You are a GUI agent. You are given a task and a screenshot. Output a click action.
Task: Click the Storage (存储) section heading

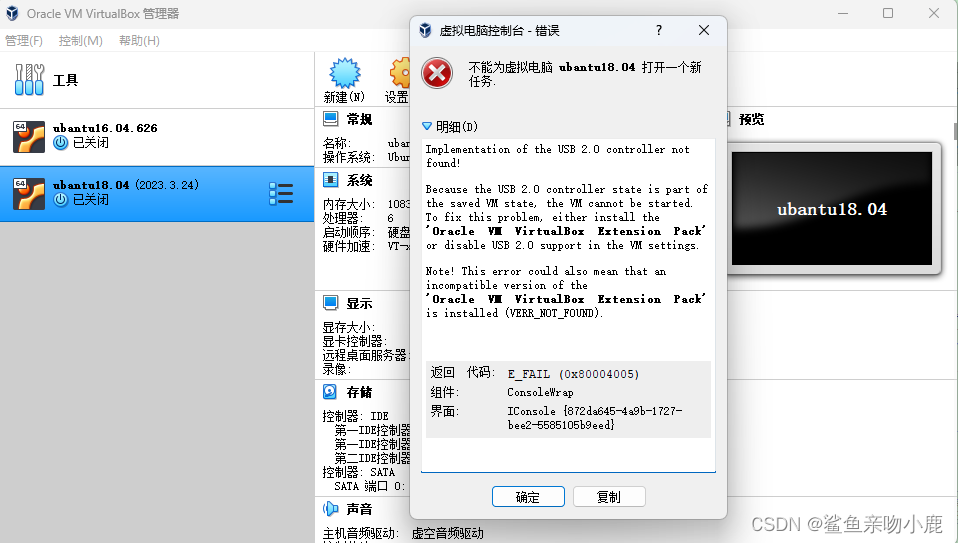pos(359,392)
